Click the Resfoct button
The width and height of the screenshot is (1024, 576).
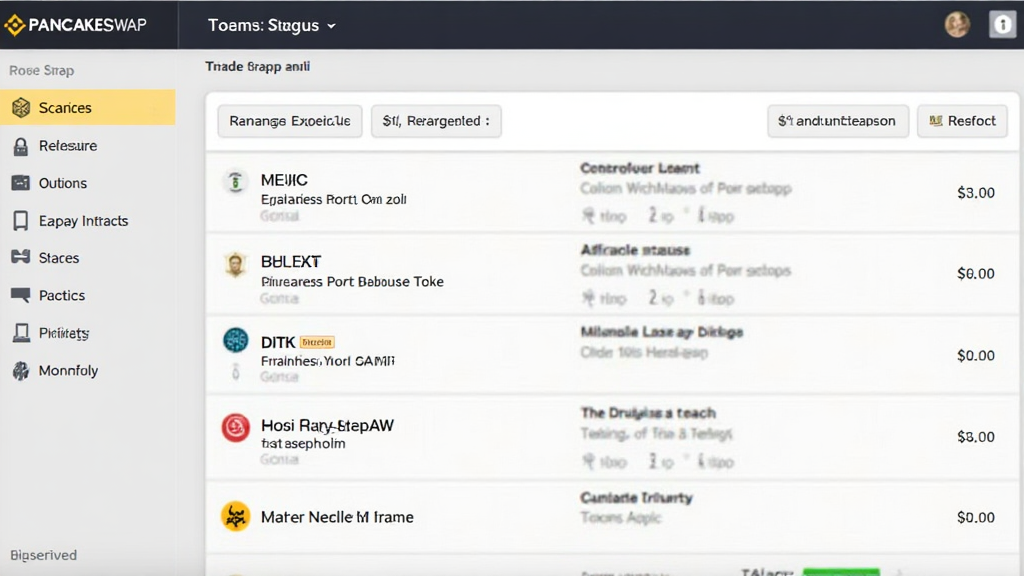point(962,121)
